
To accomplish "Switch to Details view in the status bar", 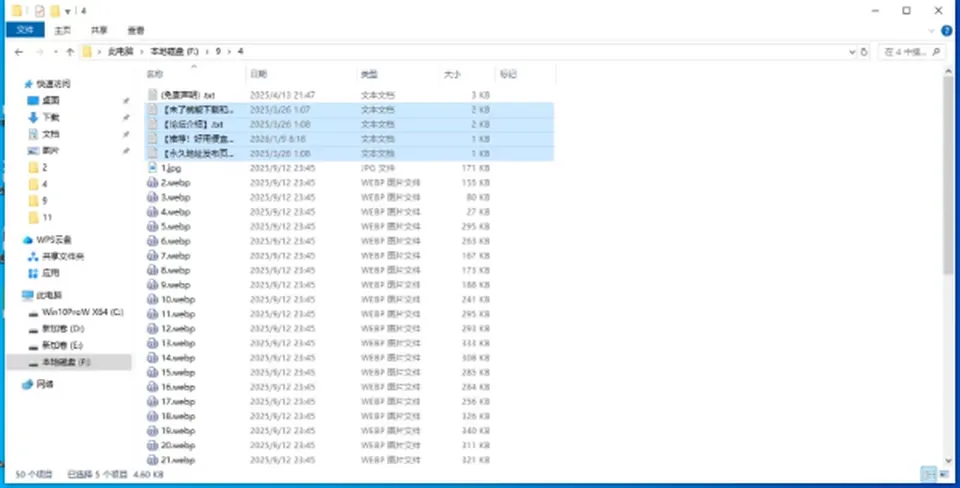I will (x=928, y=474).
